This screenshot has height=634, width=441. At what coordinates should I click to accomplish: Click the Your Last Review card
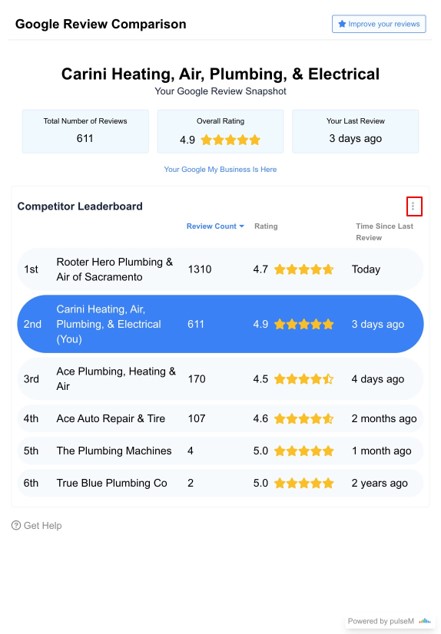pyautogui.click(x=355, y=131)
